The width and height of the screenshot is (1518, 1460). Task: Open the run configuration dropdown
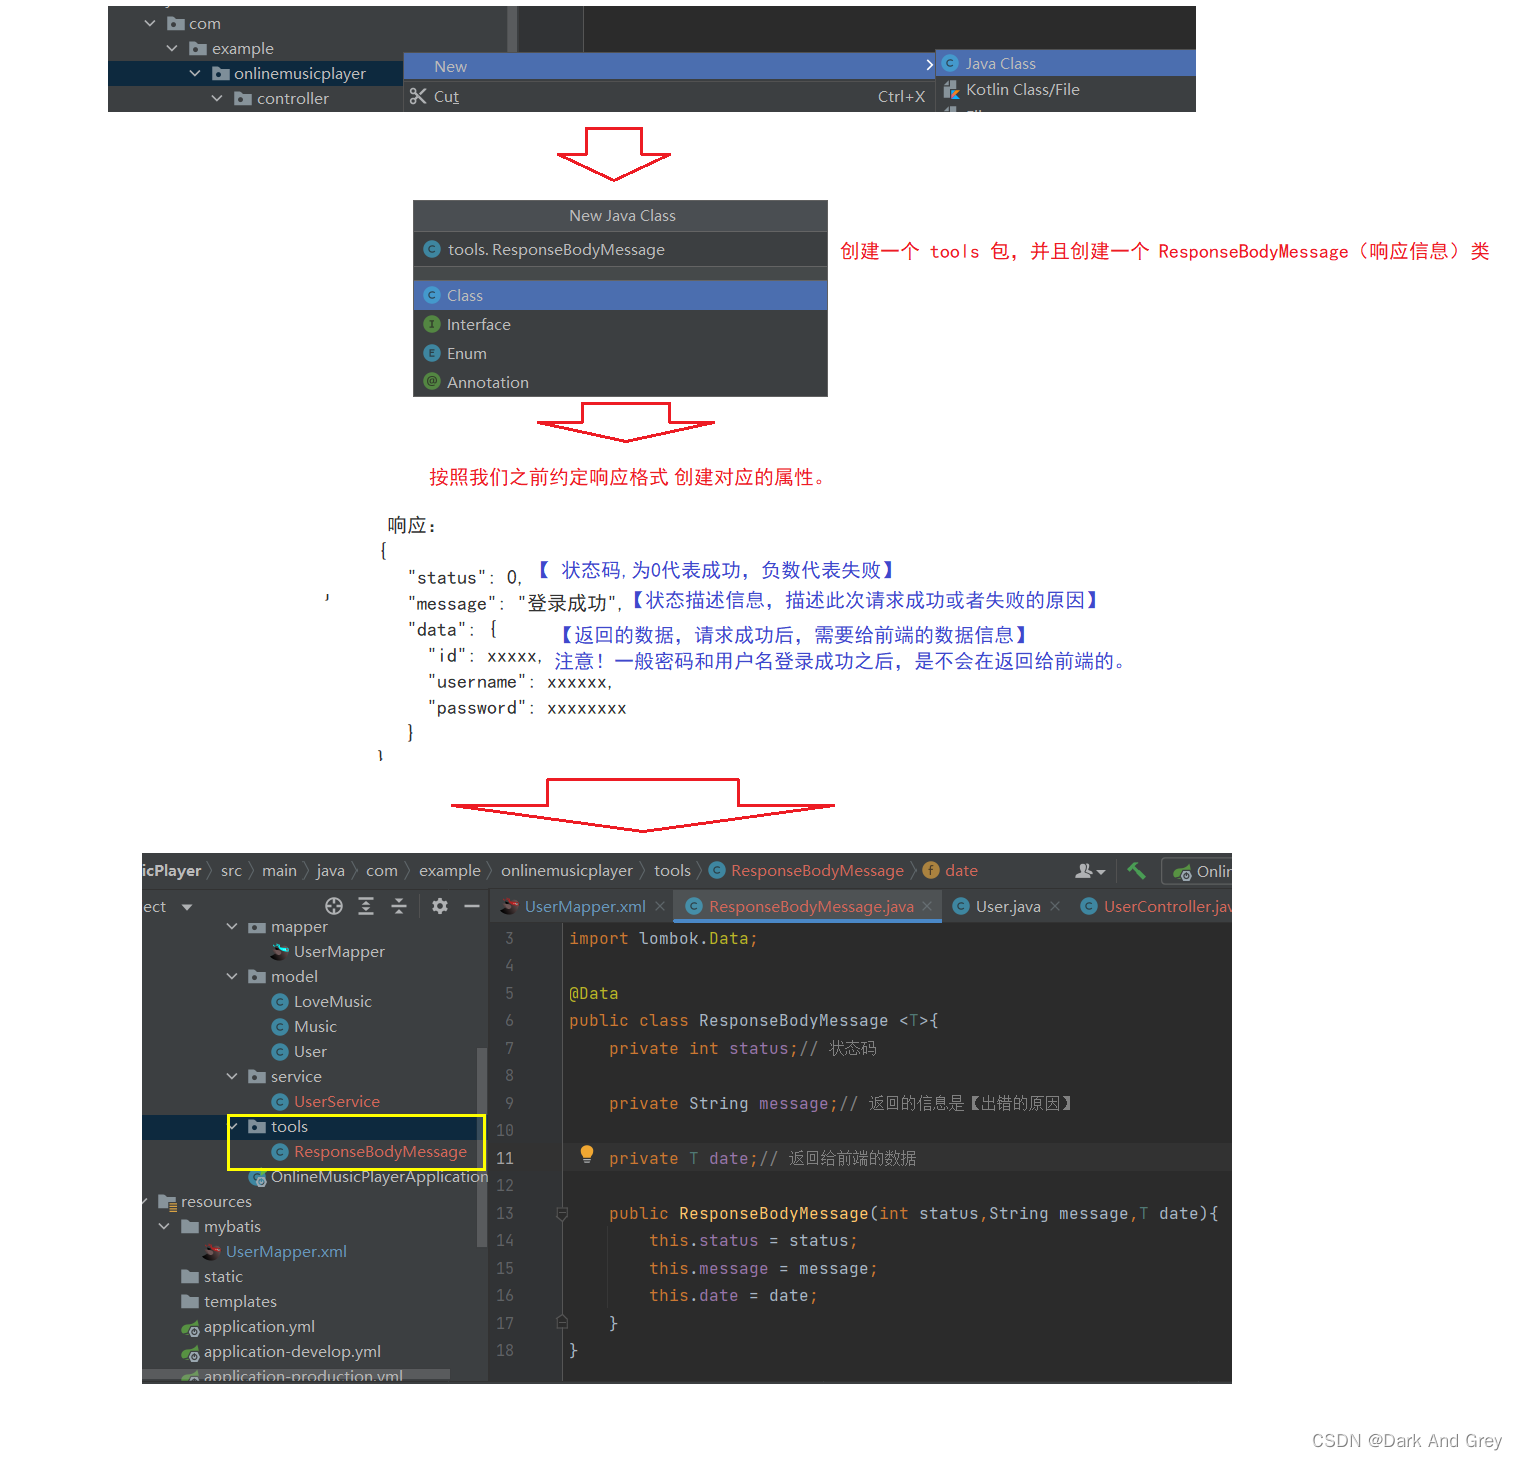(1198, 871)
